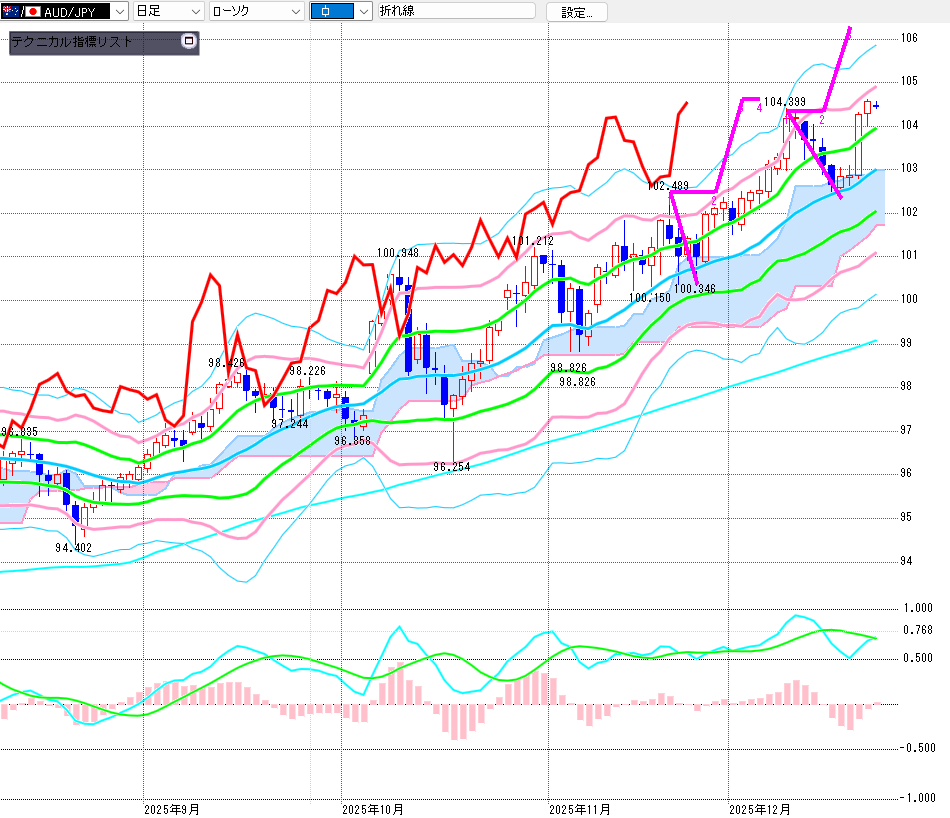Viewport: 950px width, 818px height.
Task: Click the 折れ線 text field
Action: point(457,12)
